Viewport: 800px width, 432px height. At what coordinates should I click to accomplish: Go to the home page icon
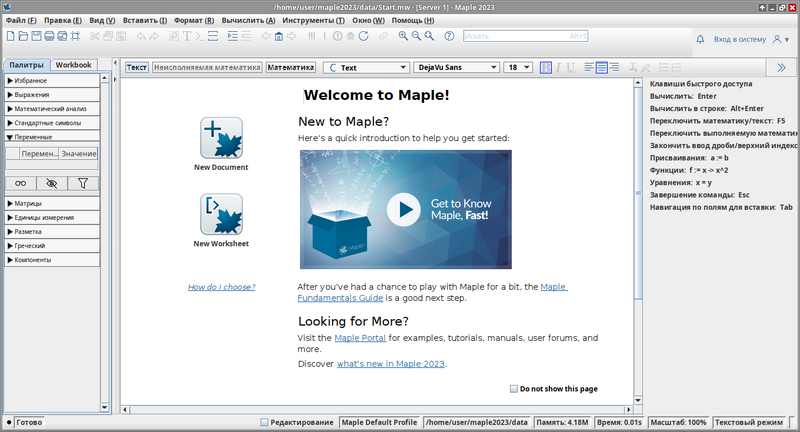coord(279,36)
